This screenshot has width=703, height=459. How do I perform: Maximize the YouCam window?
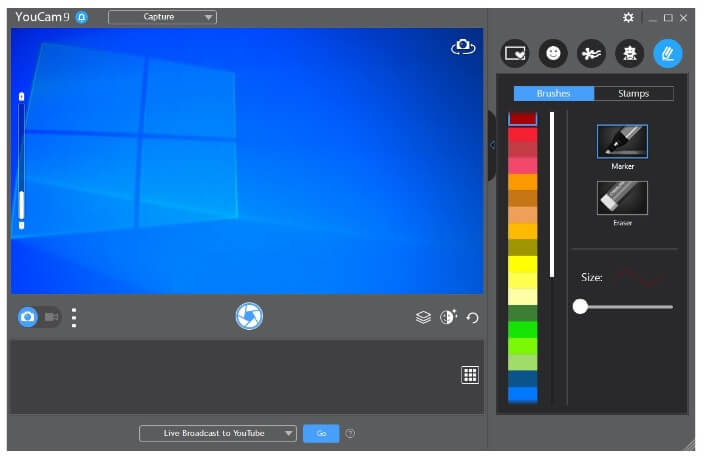pos(668,18)
